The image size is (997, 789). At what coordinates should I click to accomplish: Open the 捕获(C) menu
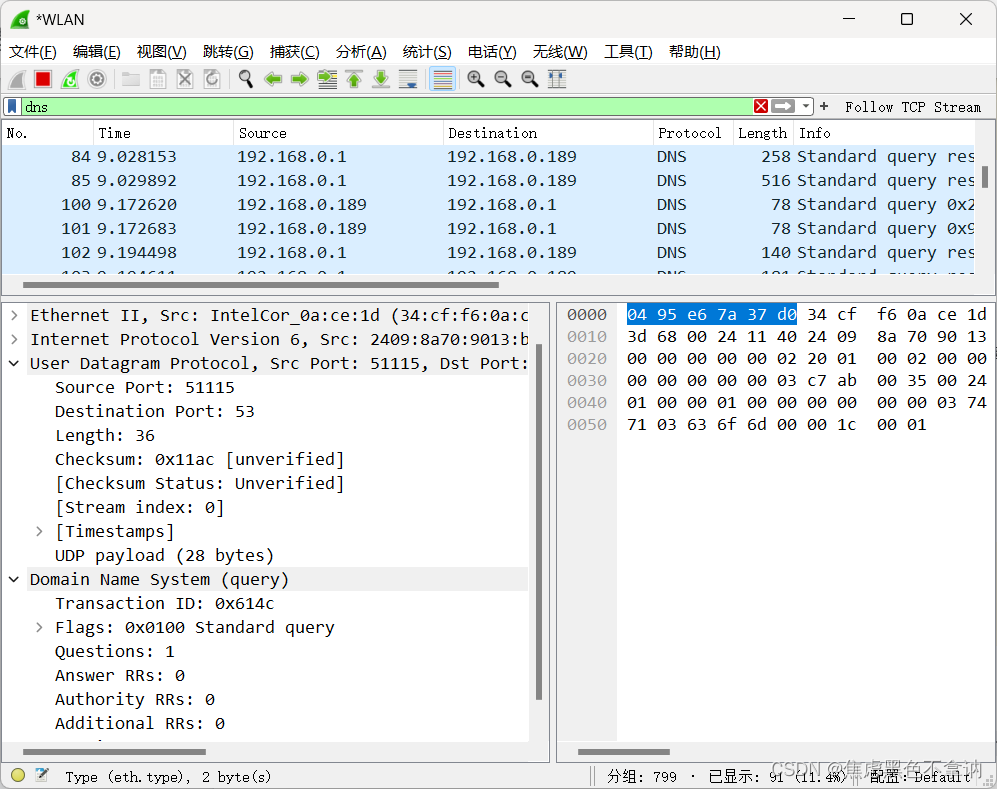pos(294,52)
